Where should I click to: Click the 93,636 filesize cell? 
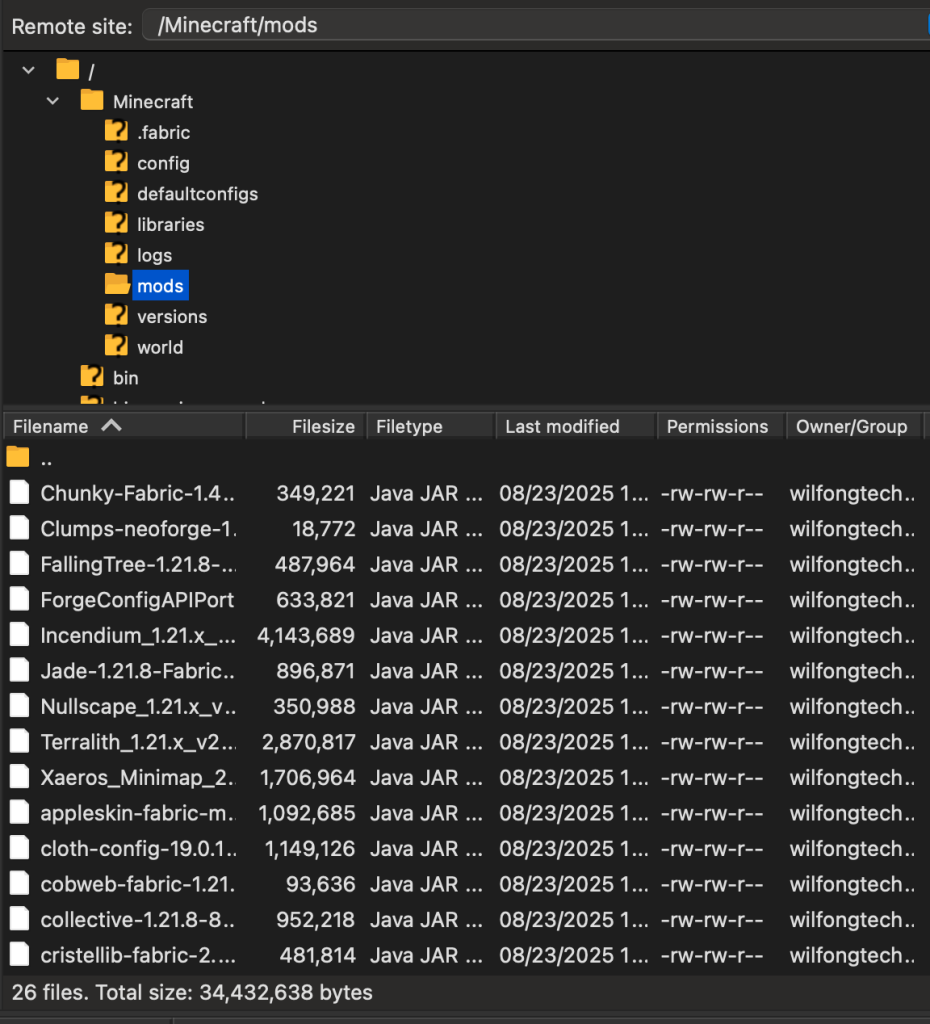point(321,885)
